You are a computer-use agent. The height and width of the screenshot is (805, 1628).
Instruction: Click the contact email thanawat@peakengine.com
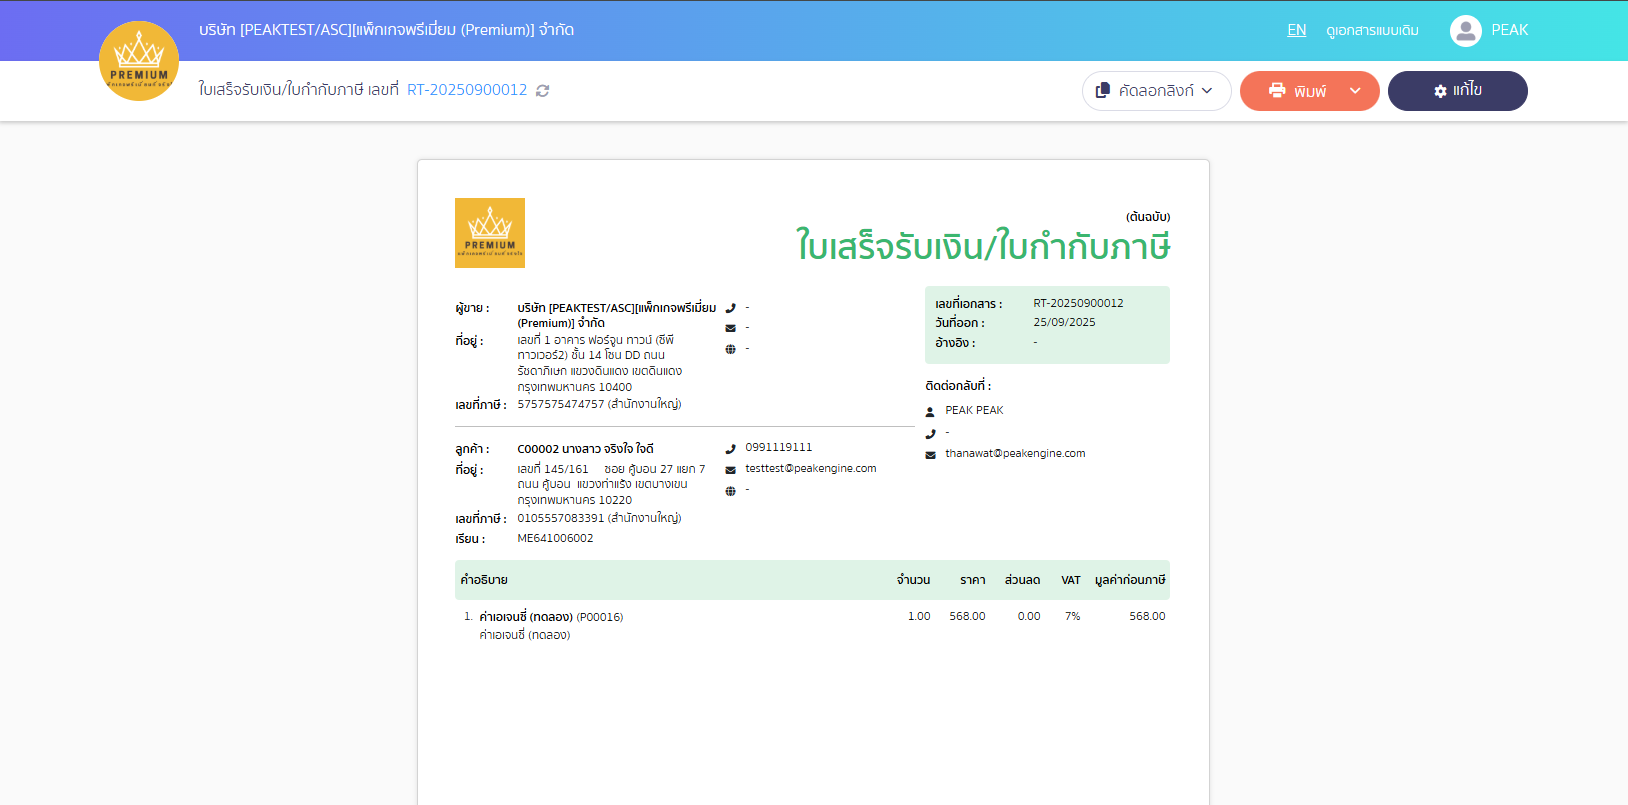pos(1015,453)
